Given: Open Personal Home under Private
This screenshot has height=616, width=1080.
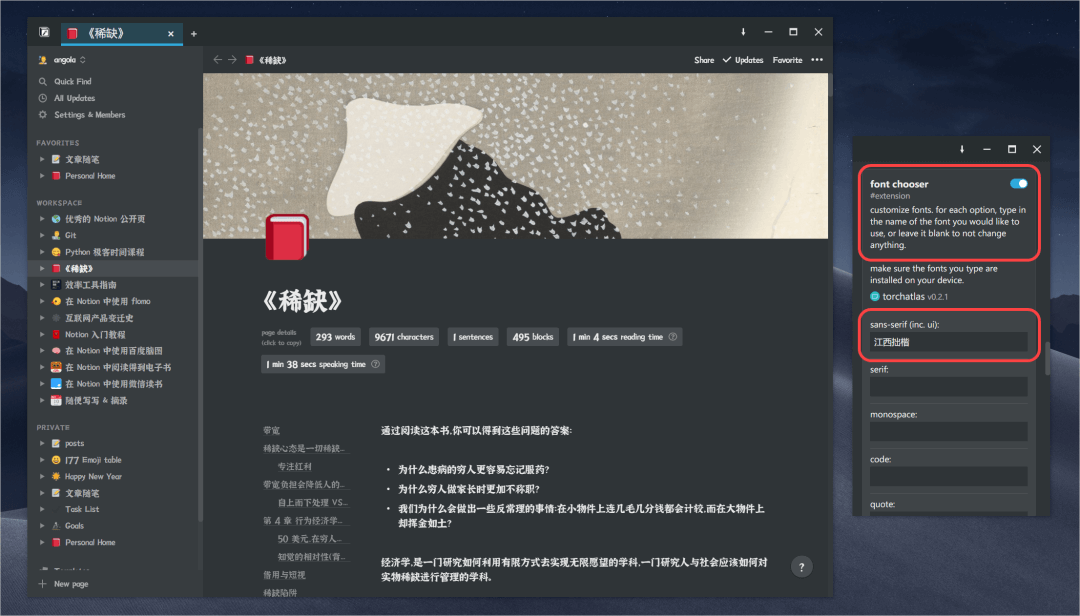Looking at the screenshot, I should point(90,542).
